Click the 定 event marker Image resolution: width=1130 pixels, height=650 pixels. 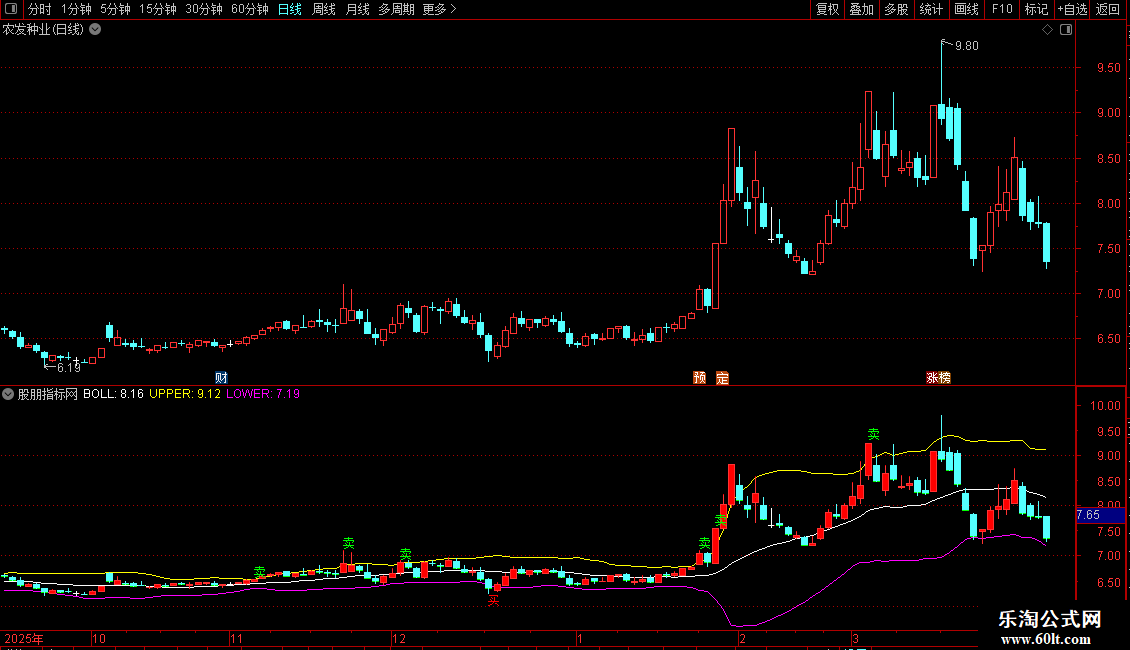pyautogui.click(x=722, y=378)
